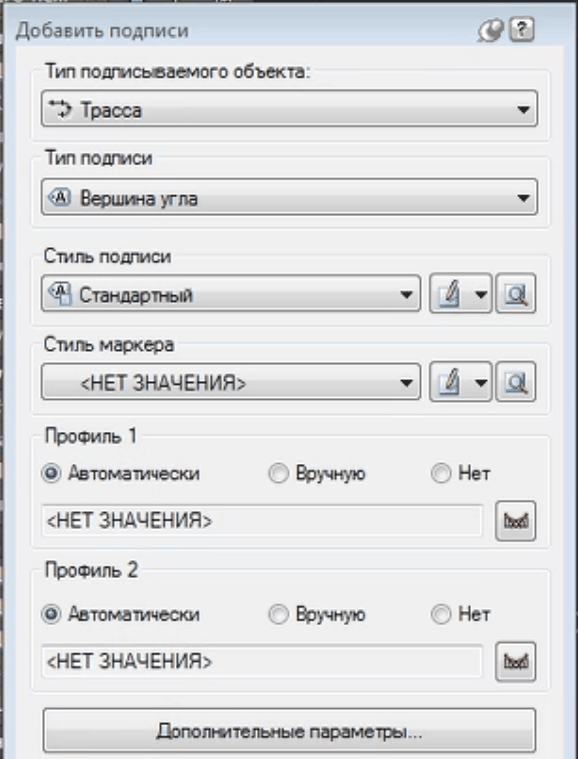
Task: Click profile select icon in Профиль 2
Action: (x=516, y=661)
